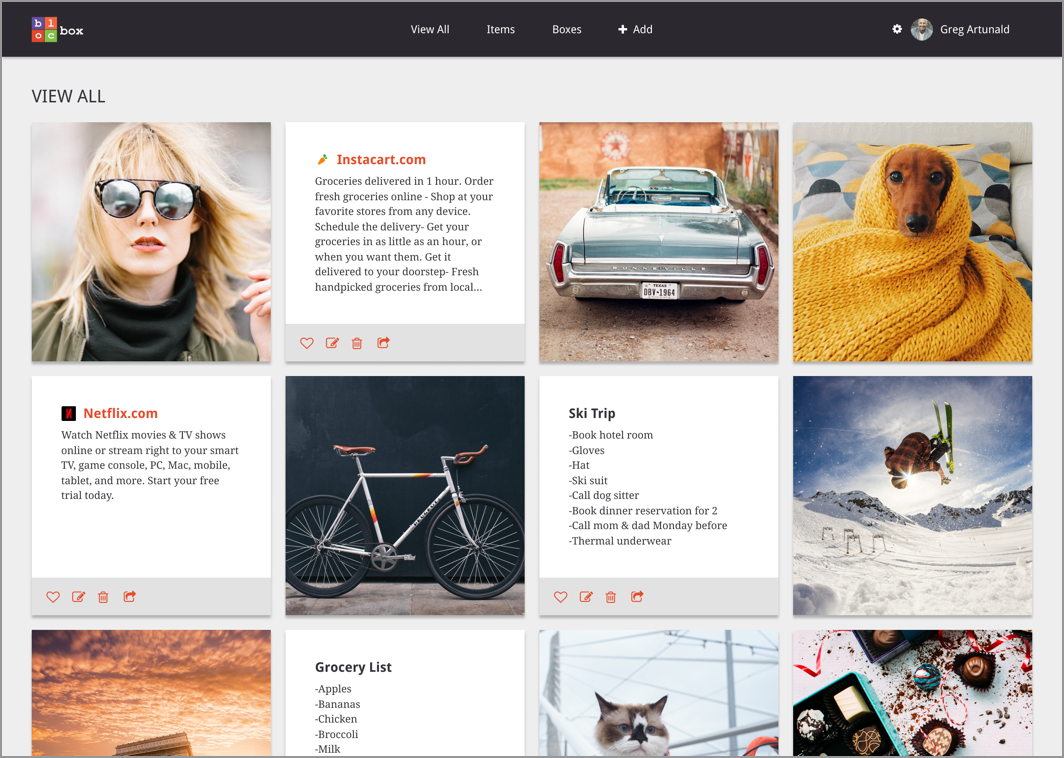Click "-Book hotel room" in Ski Trip
The image size is (1064, 758).
611,435
